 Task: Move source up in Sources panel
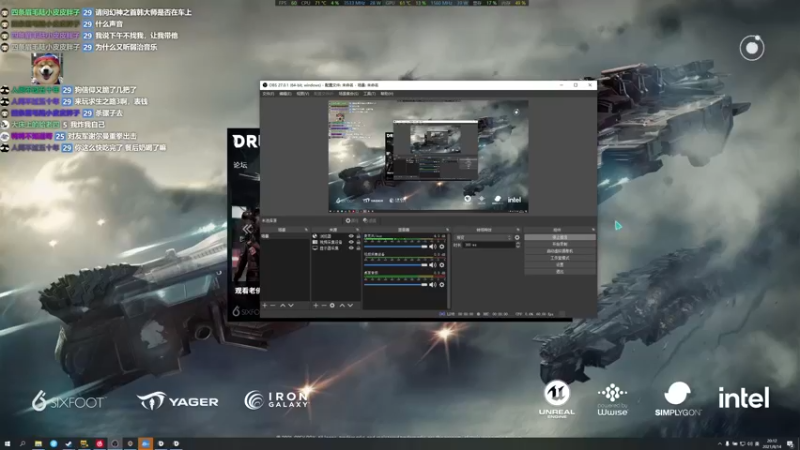pyautogui.click(x=342, y=305)
